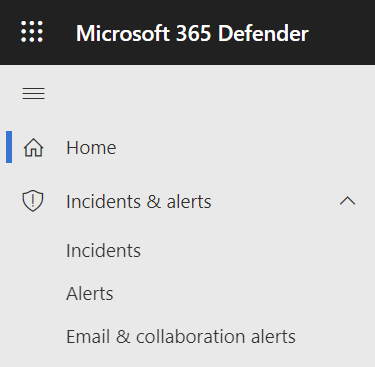375x367 pixels.
Task: Click the Home house icon
Action: click(x=33, y=147)
